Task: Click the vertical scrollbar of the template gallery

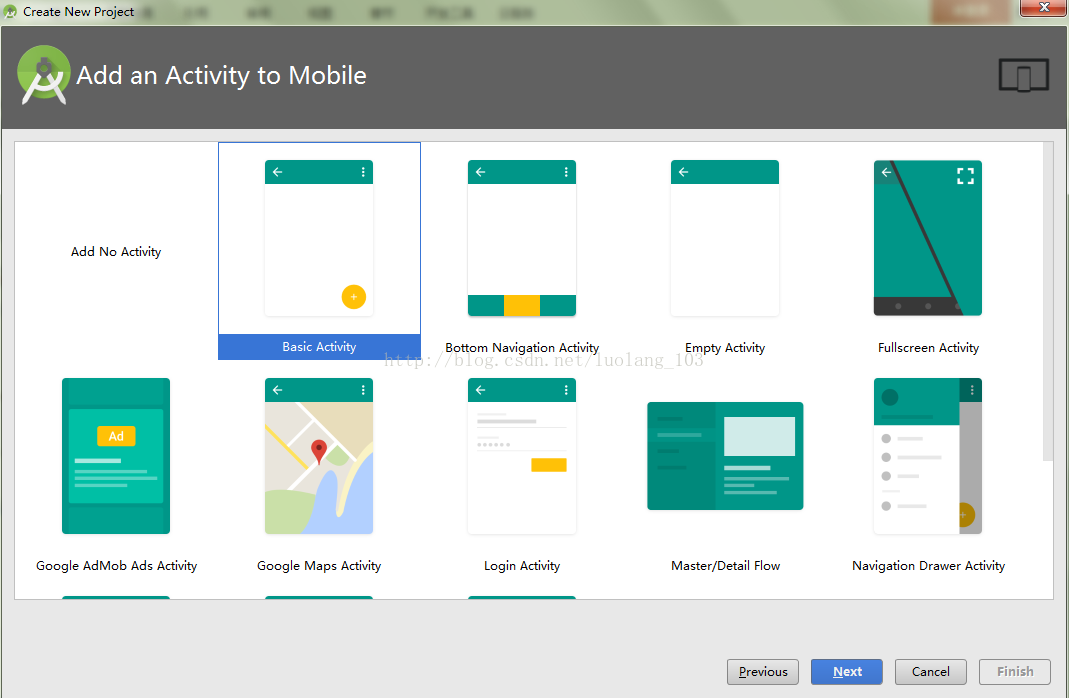Action: 1048,302
